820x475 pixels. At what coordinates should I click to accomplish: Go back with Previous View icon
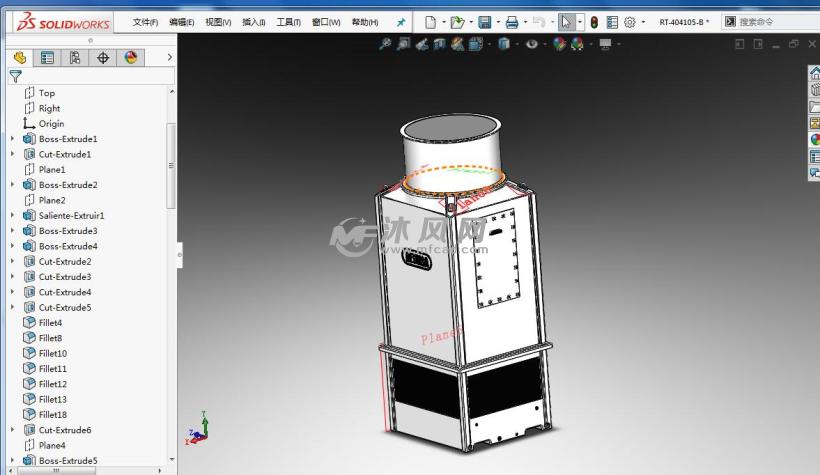tap(422, 44)
